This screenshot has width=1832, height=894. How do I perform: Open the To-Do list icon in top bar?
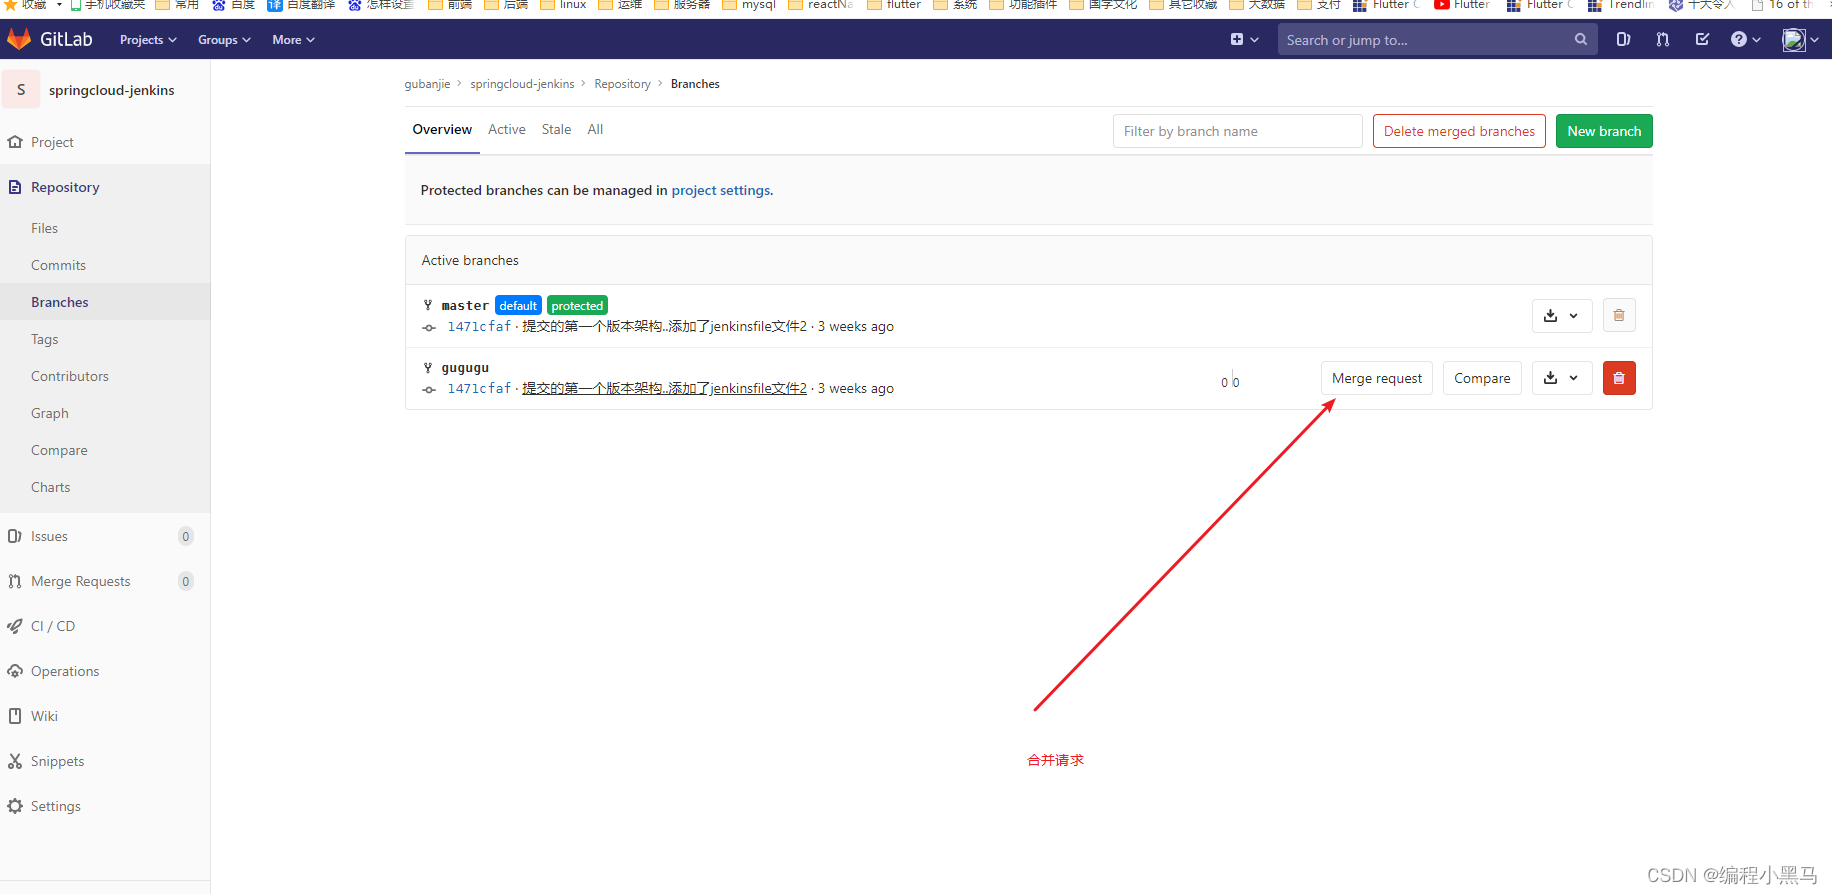1702,40
